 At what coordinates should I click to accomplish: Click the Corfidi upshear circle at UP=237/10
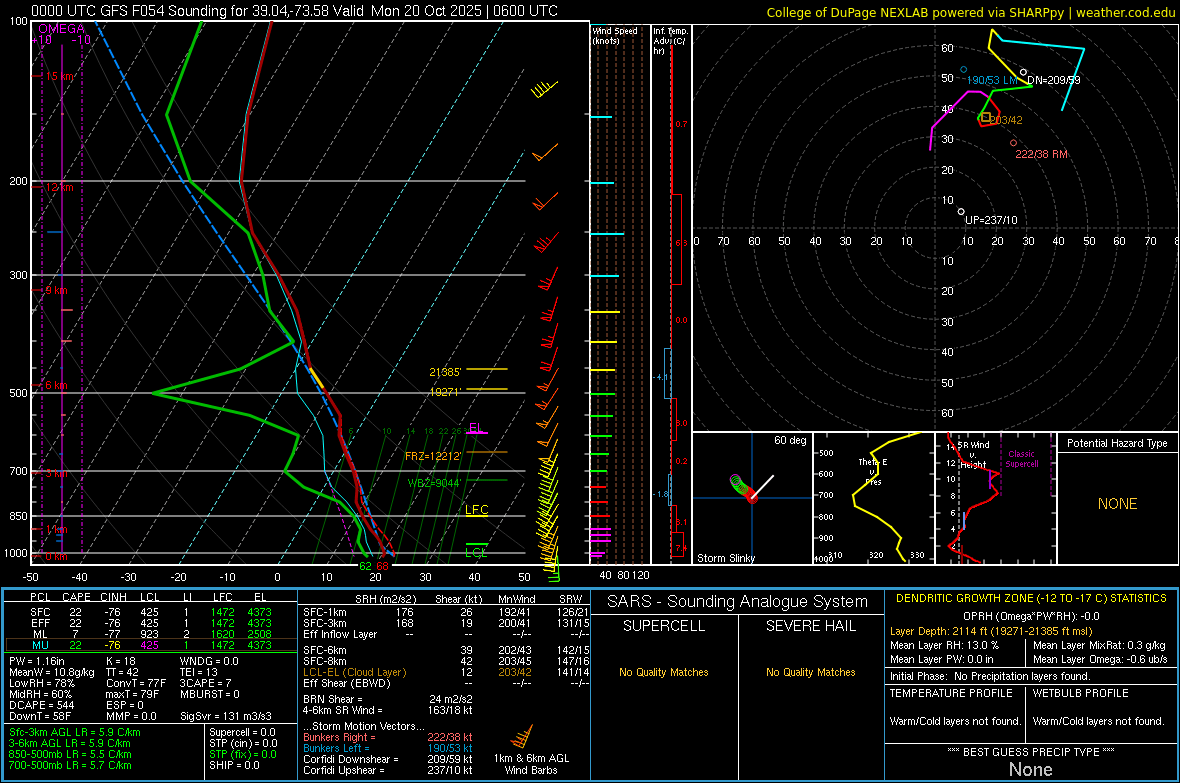pos(961,212)
